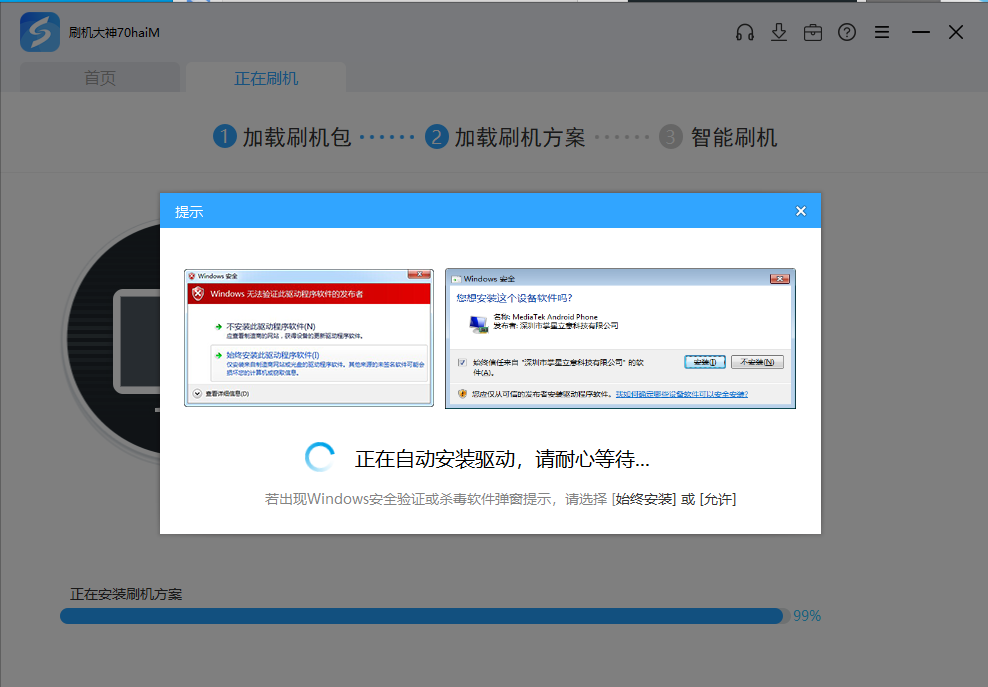Click the loading spinner icon

coord(319,458)
